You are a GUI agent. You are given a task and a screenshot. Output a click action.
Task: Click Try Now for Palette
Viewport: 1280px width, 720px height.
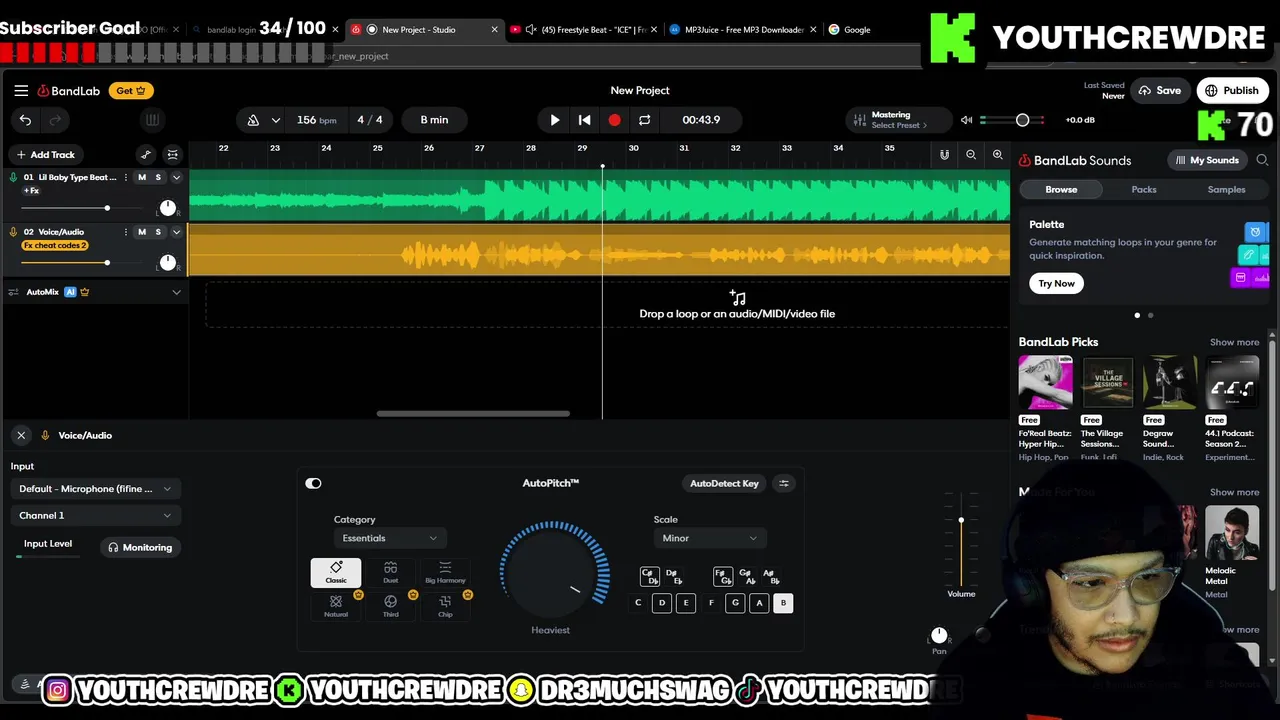[1056, 283]
